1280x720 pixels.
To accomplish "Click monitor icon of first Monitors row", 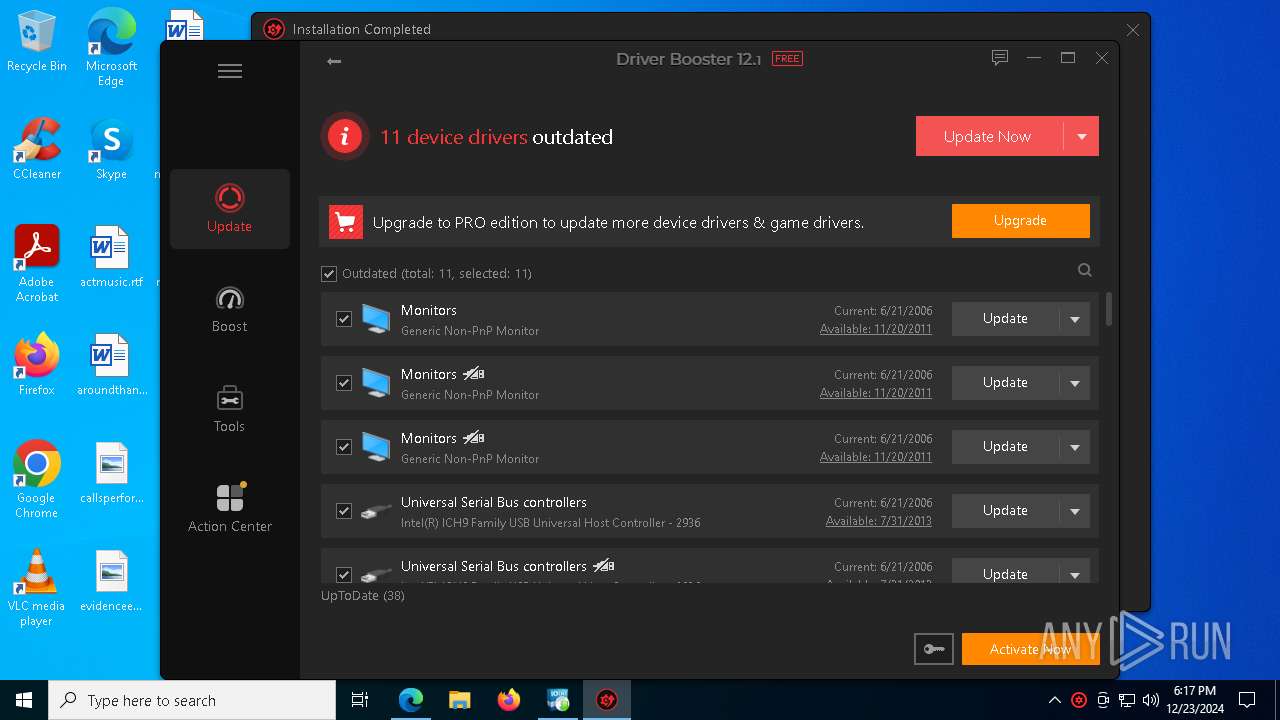I will 376,319.
